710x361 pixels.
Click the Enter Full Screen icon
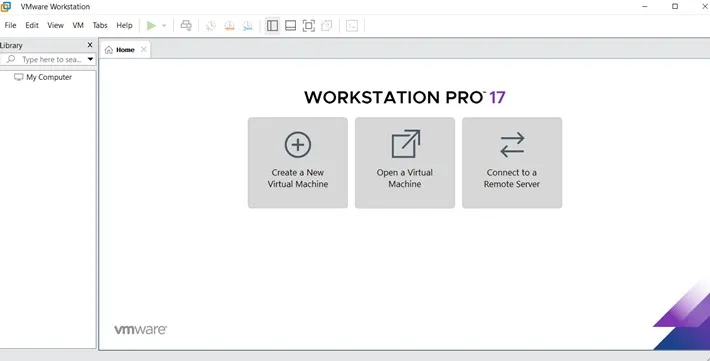coord(309,26)
